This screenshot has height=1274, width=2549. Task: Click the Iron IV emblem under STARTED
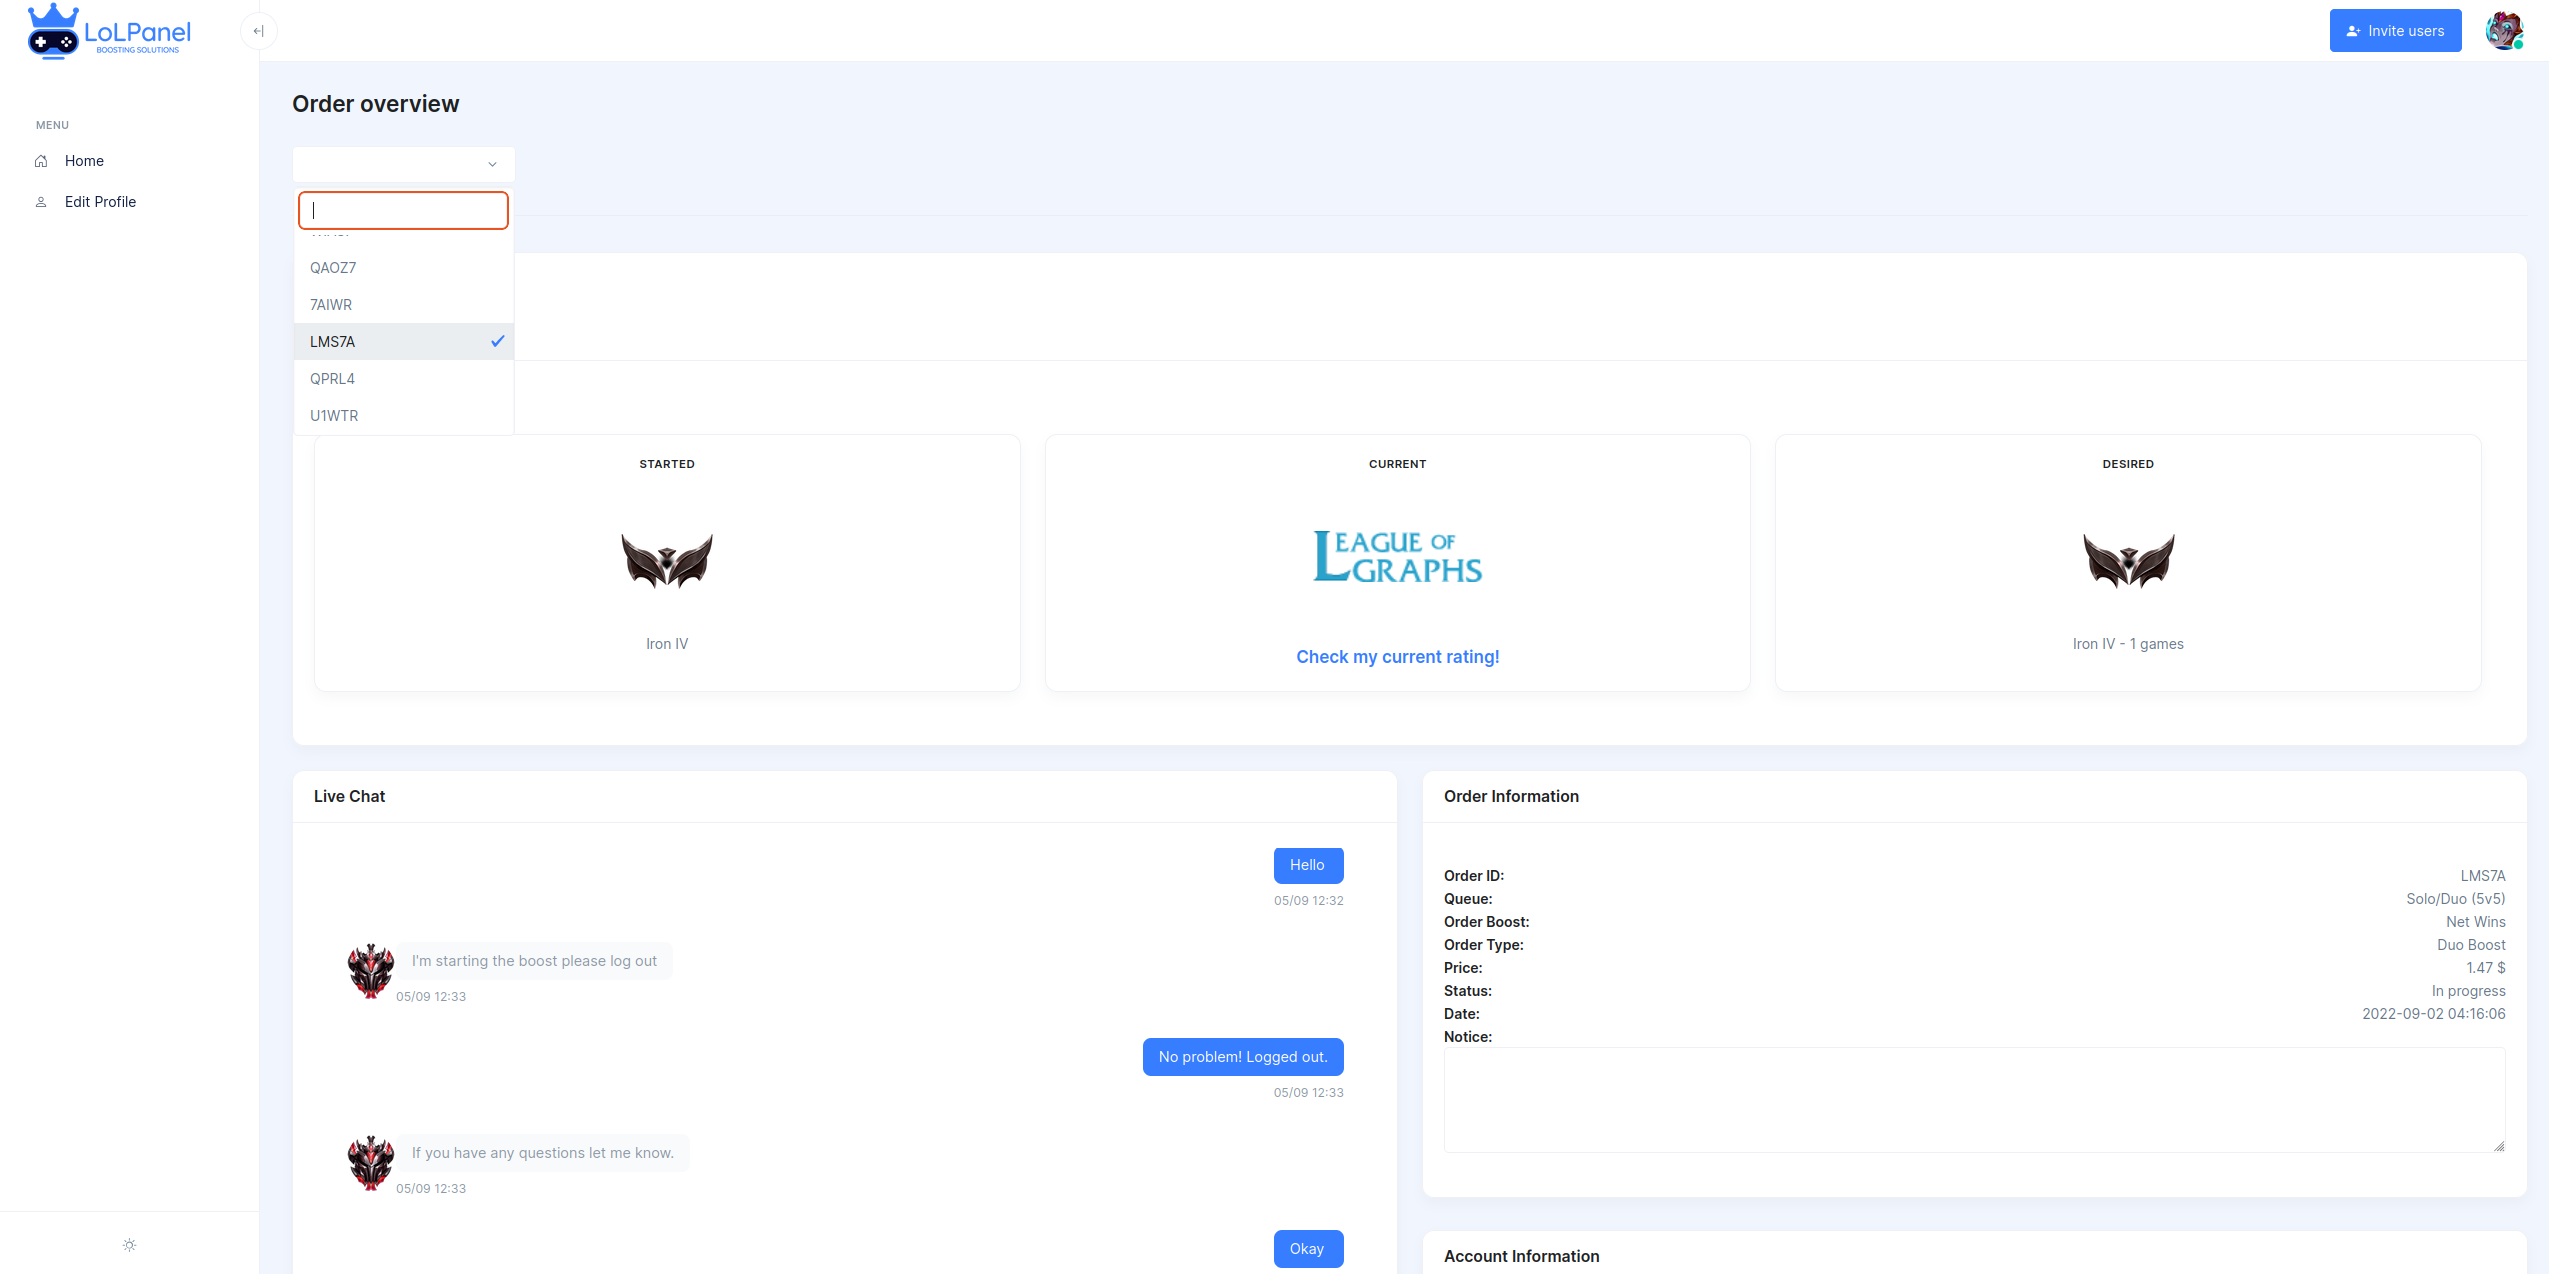click(667, 560)
